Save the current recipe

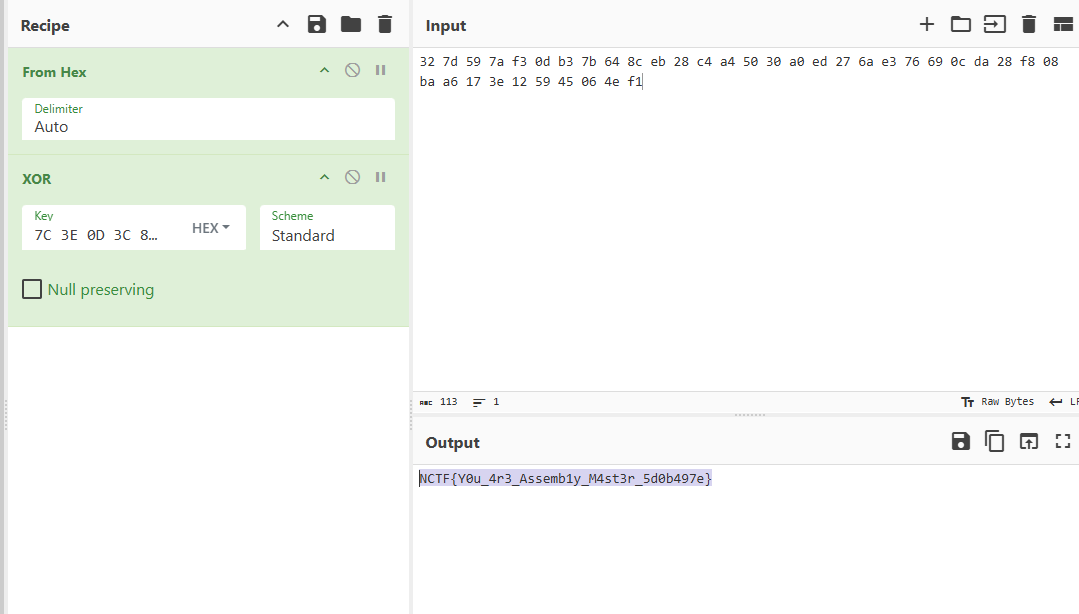317,25
